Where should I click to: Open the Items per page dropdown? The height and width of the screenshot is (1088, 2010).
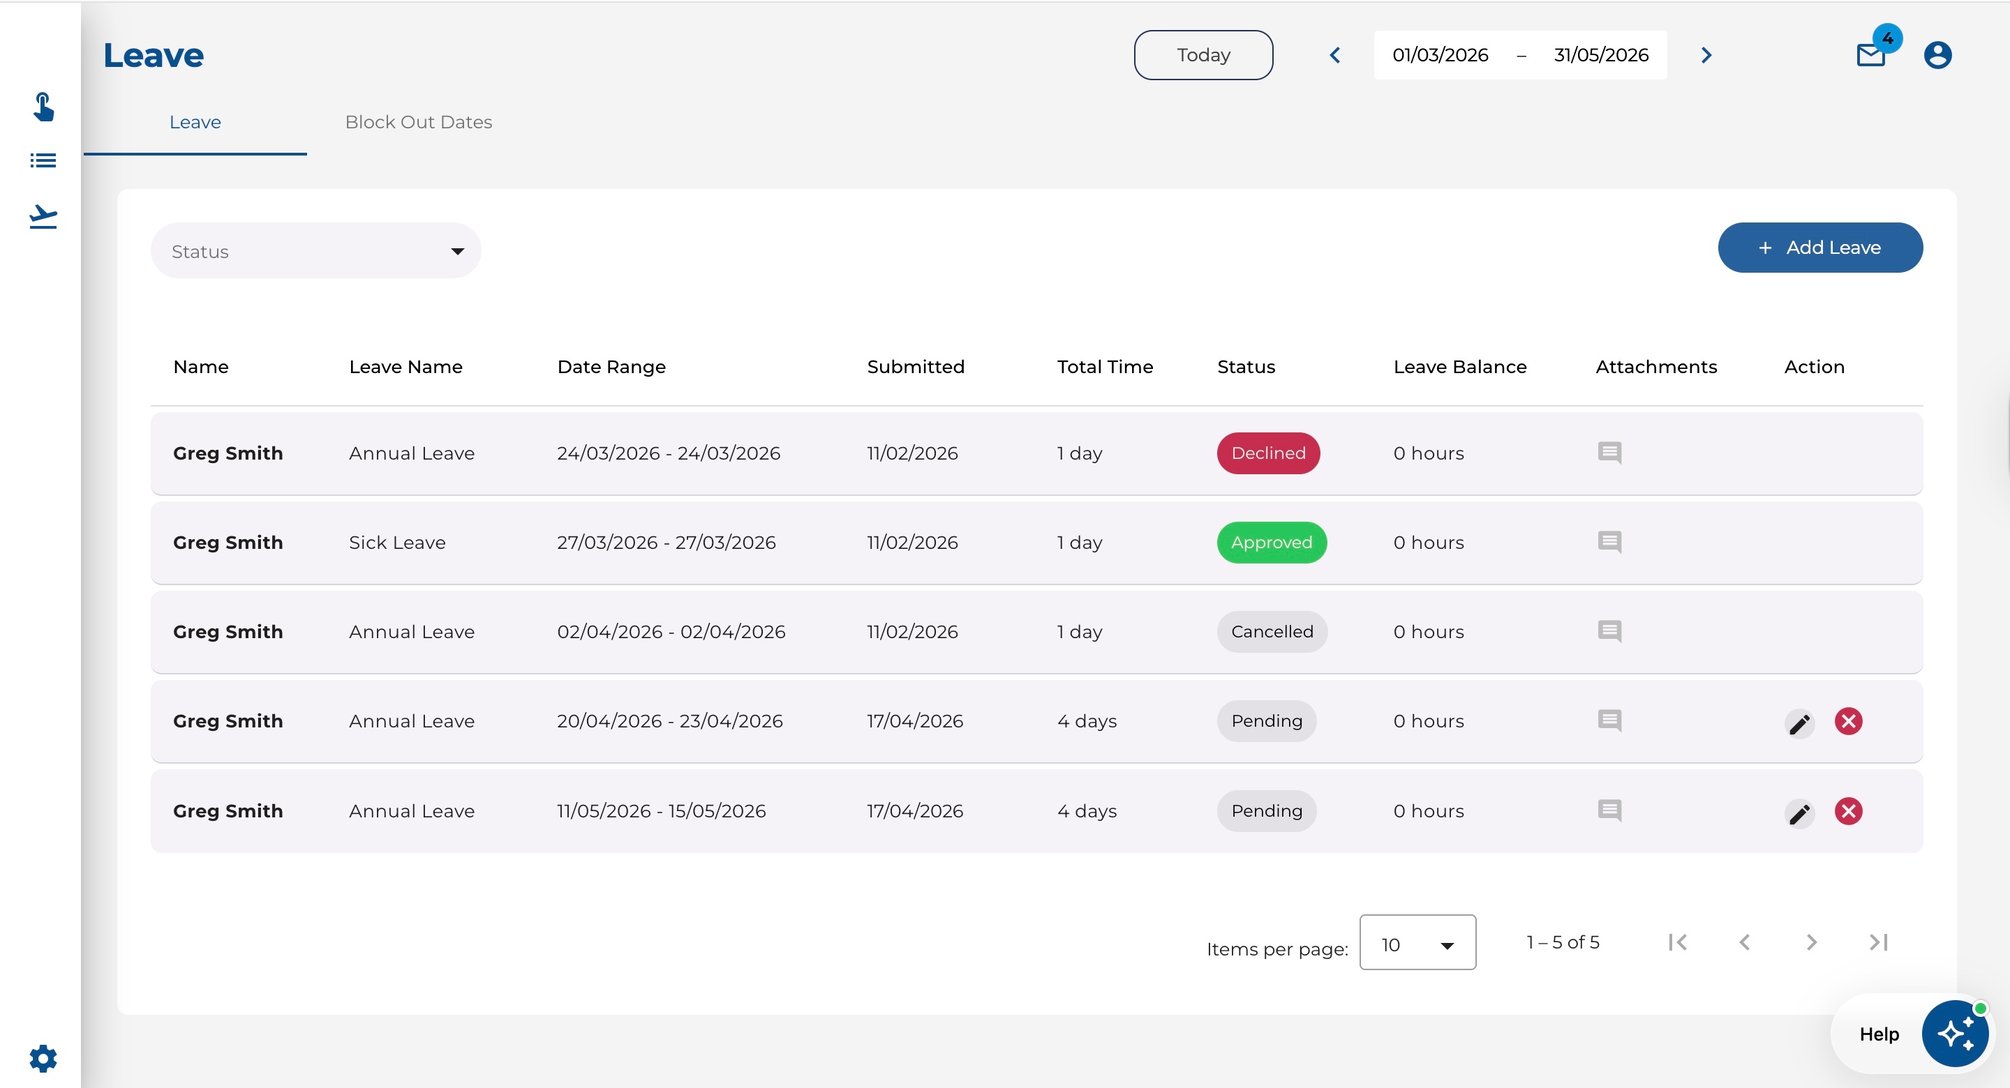point(1418,942)
